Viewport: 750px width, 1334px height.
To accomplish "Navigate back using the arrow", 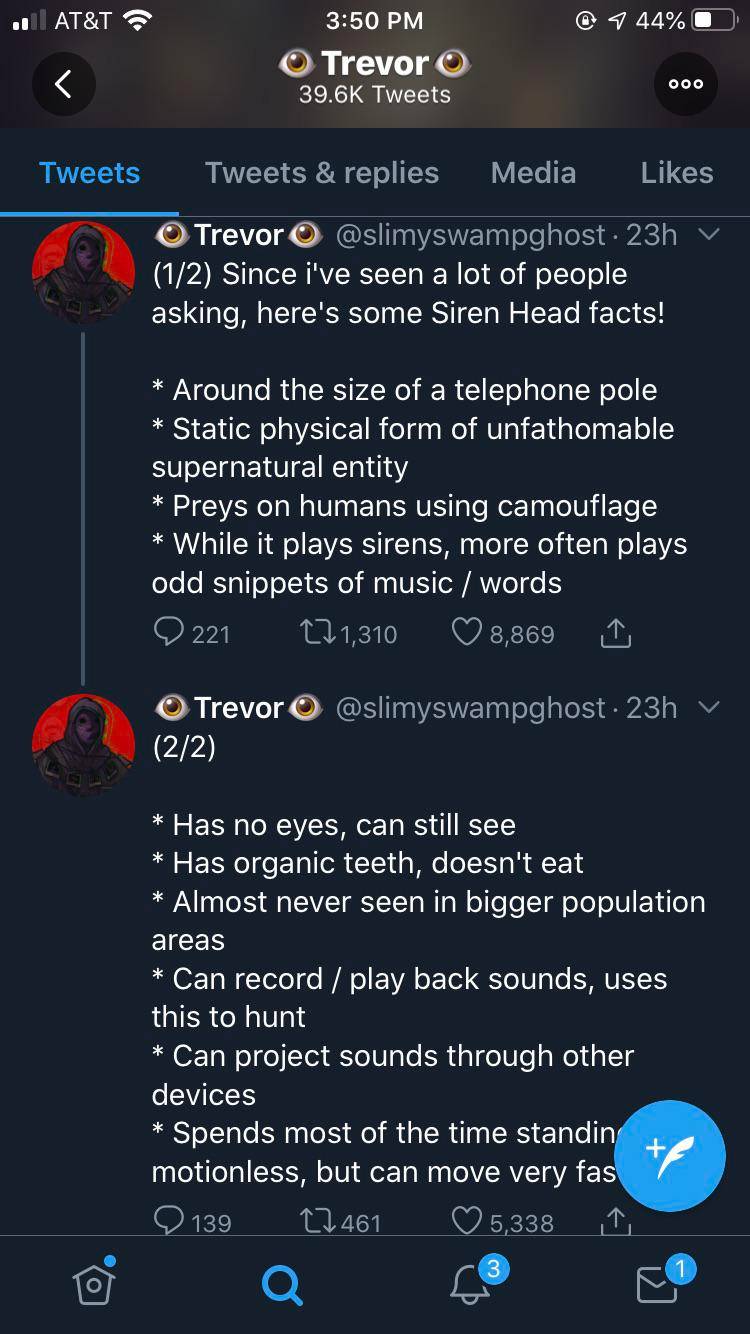I will pos(64,84).
